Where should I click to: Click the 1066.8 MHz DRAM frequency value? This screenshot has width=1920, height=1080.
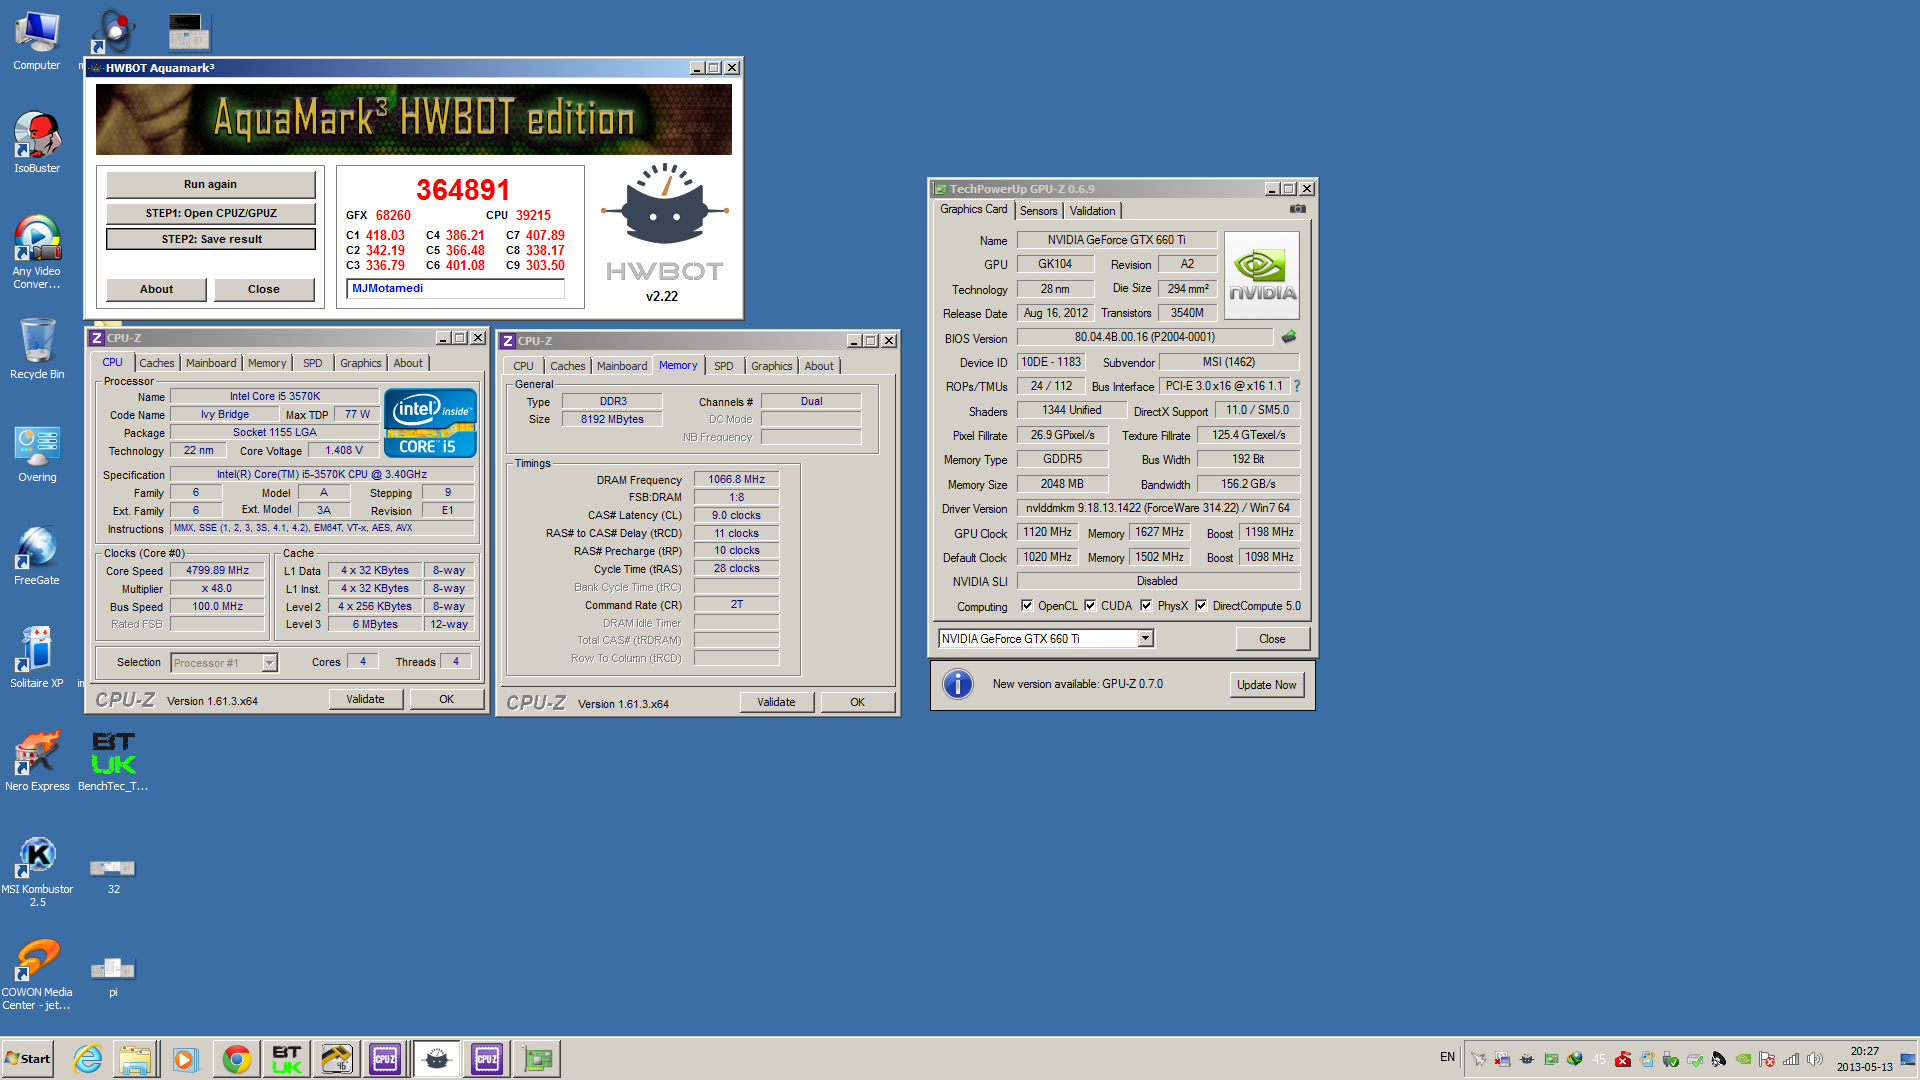736,480
